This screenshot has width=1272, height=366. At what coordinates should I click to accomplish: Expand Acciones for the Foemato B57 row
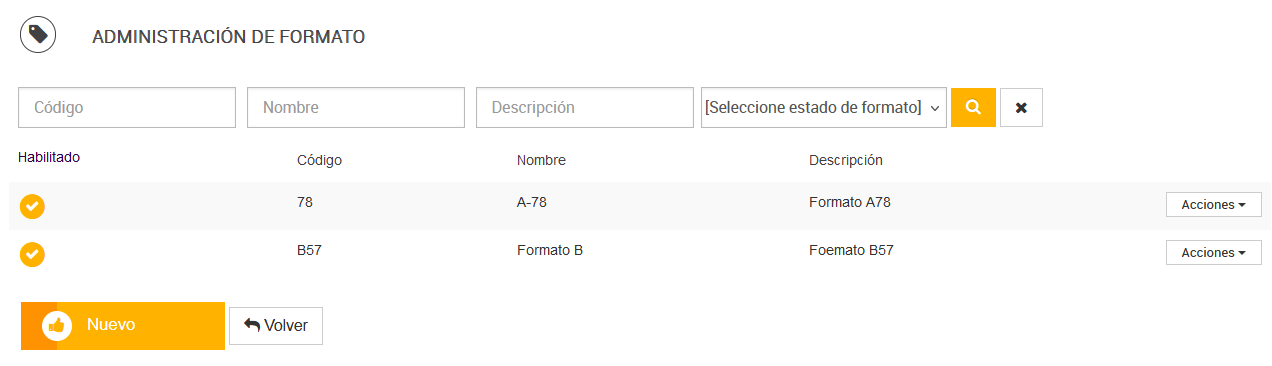[1213, 253]
